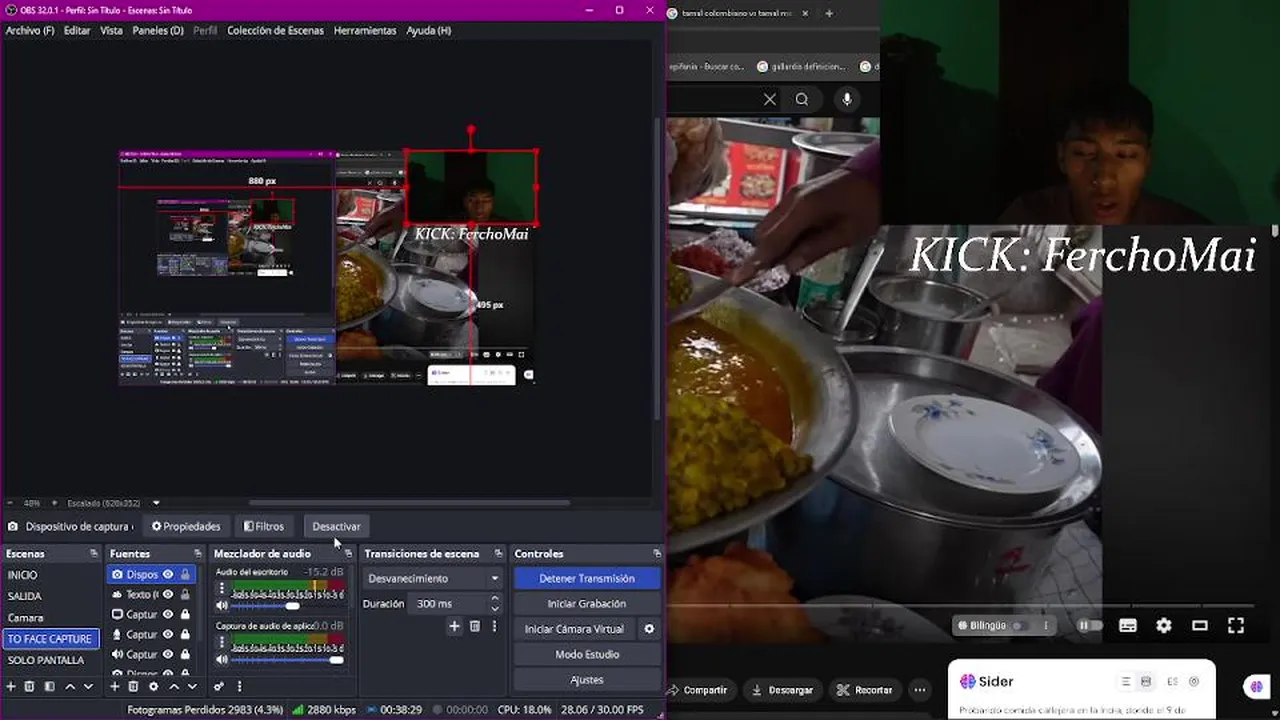1280x720 pixels.
Task: Toggle visibility of Captur speaker source
Action: pos(168,654)
